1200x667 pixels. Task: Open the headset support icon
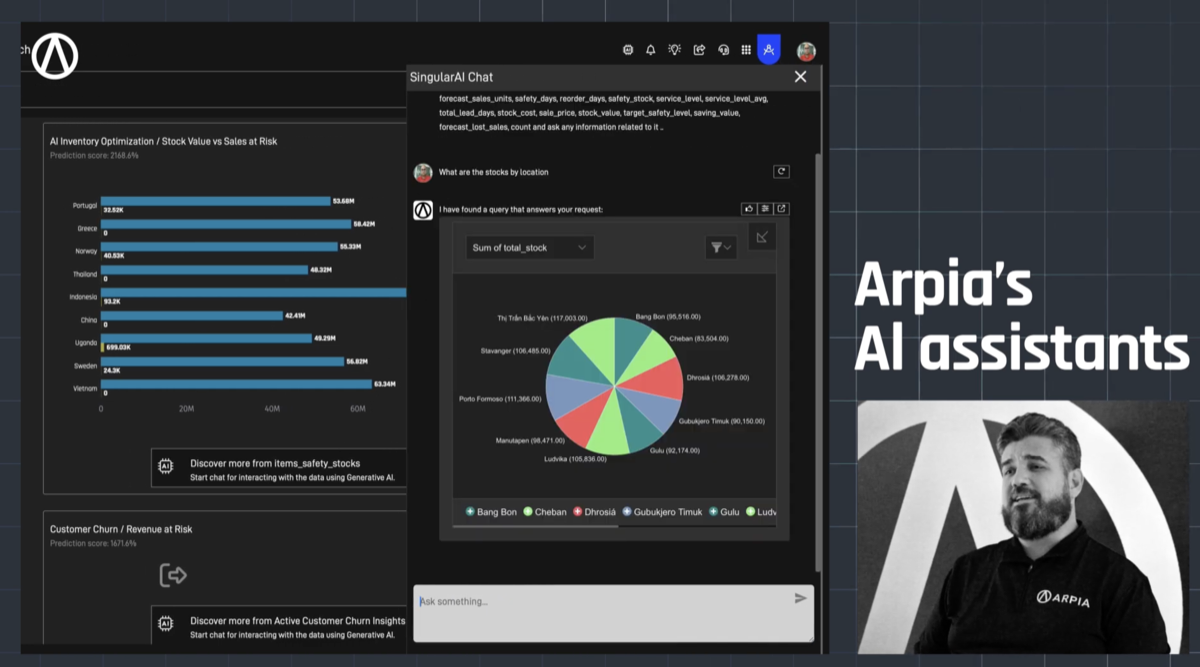723,50
